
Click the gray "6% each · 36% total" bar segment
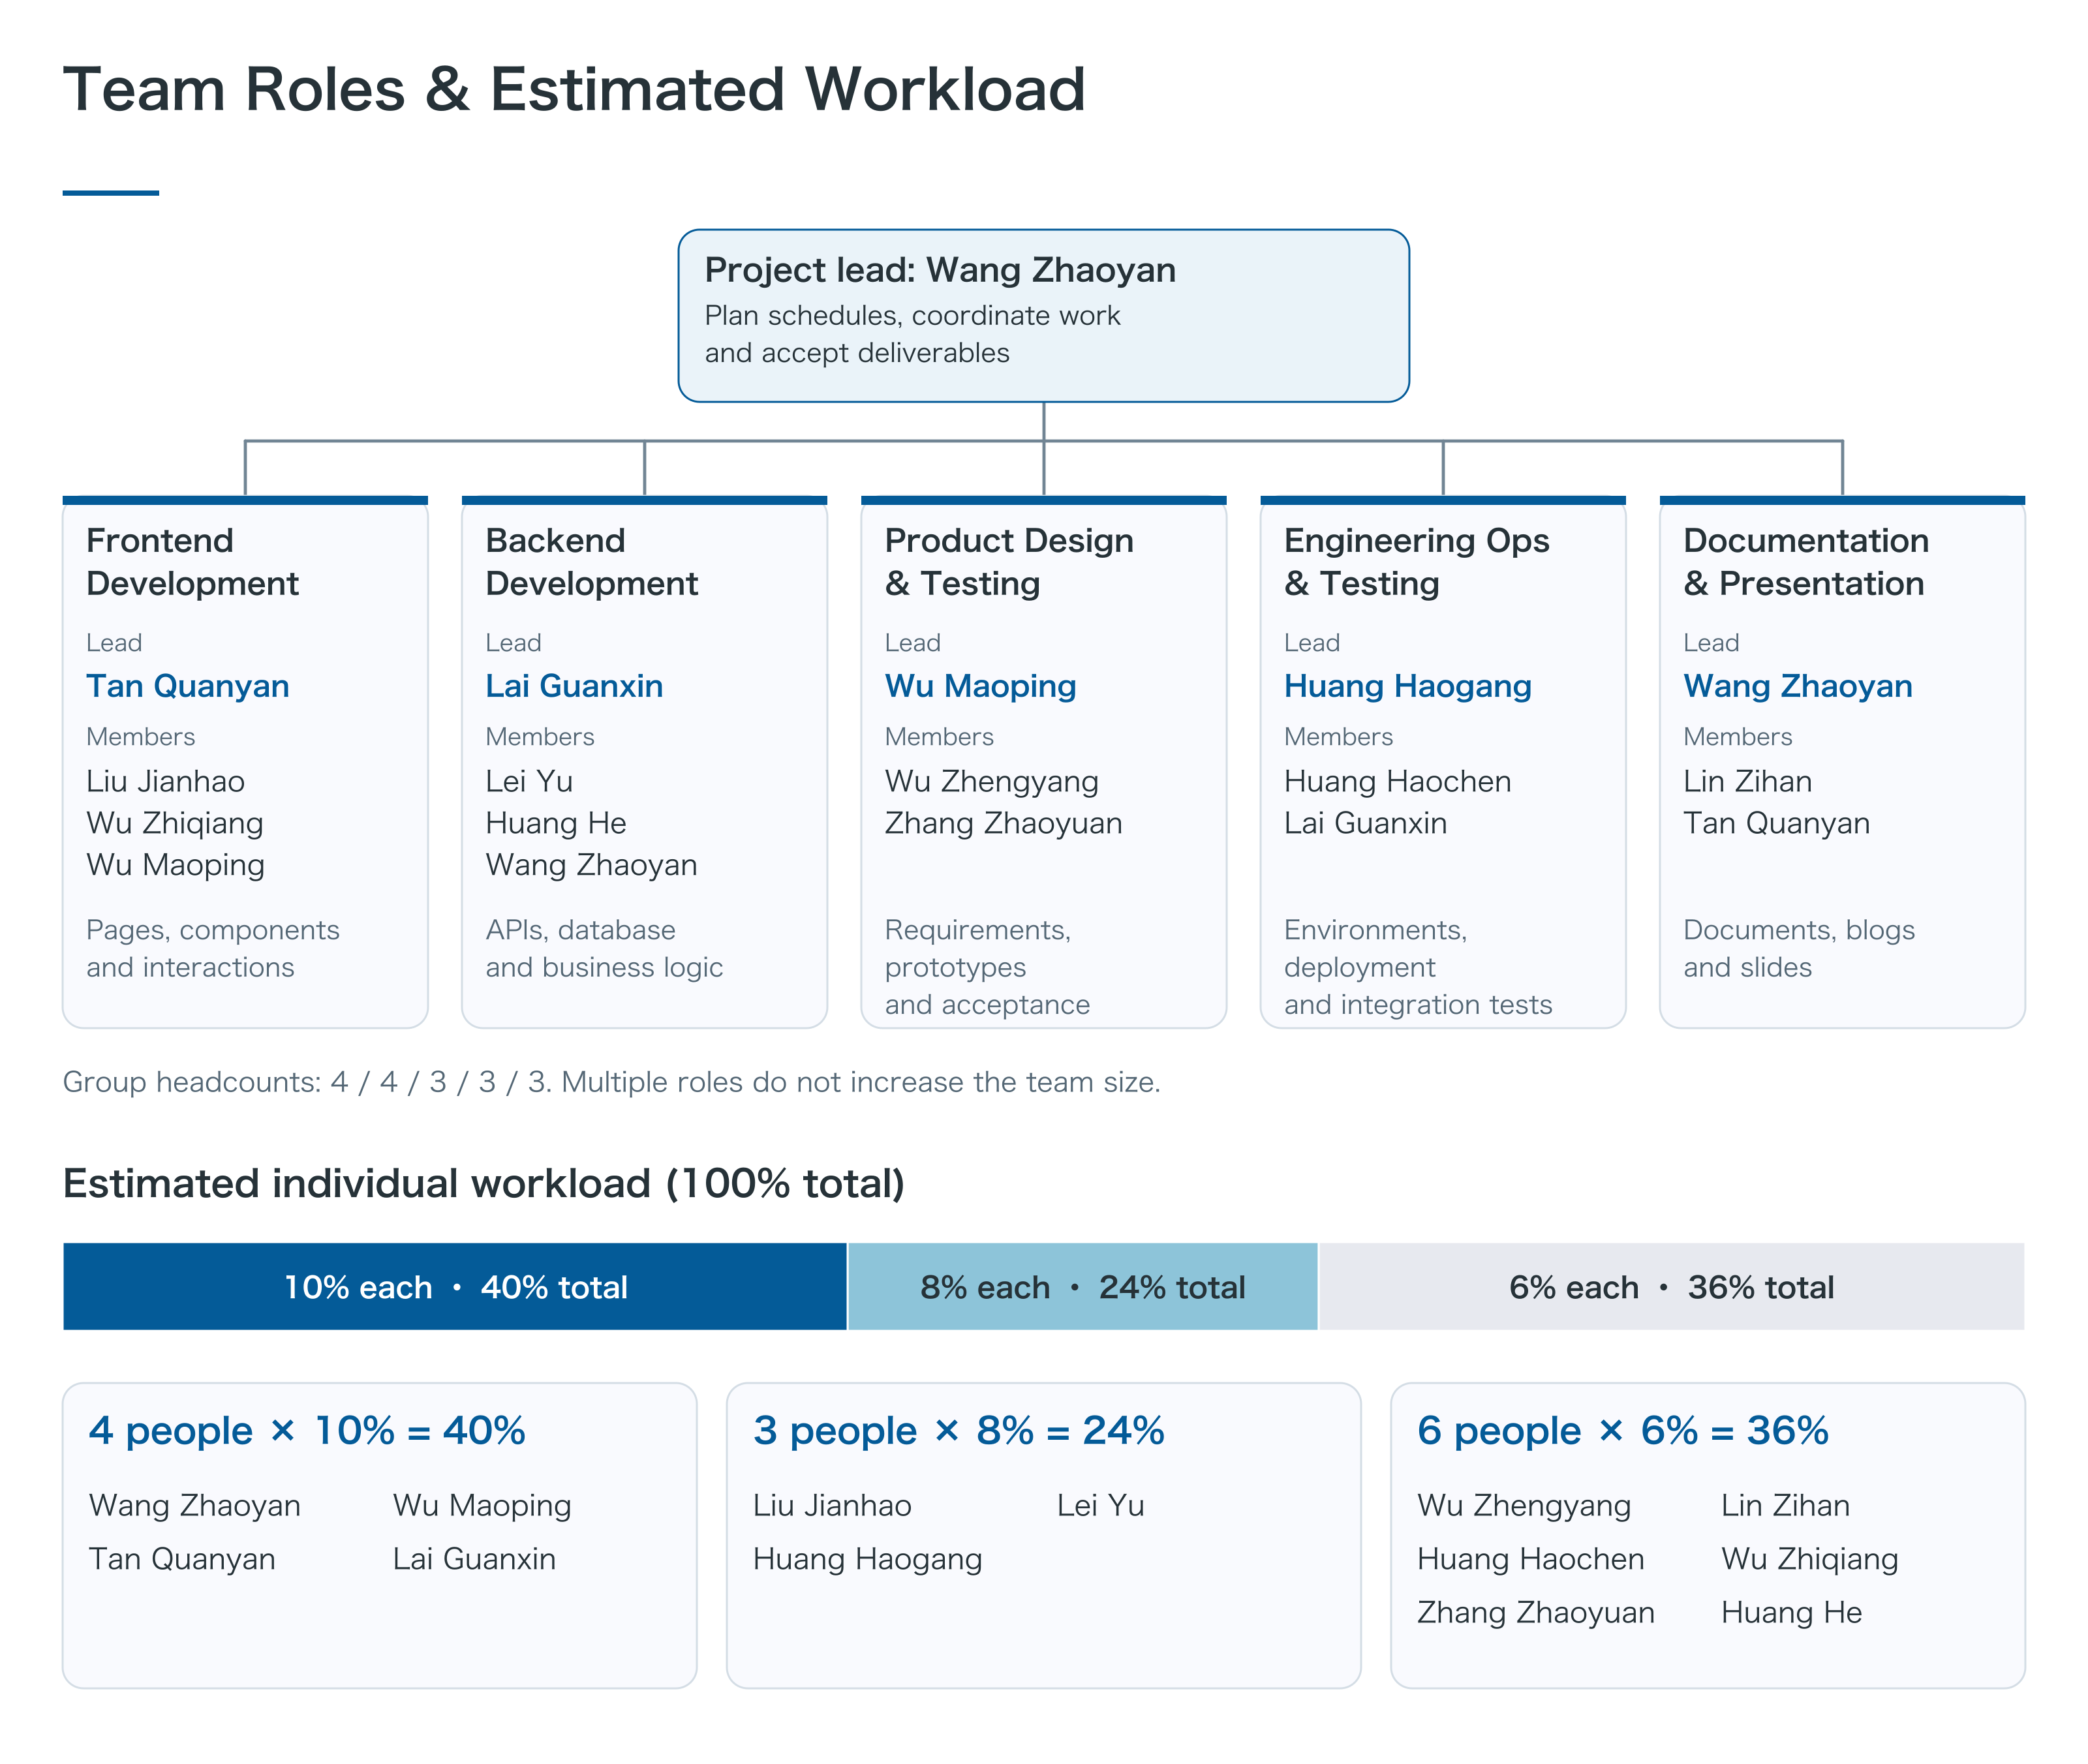1672,1287
